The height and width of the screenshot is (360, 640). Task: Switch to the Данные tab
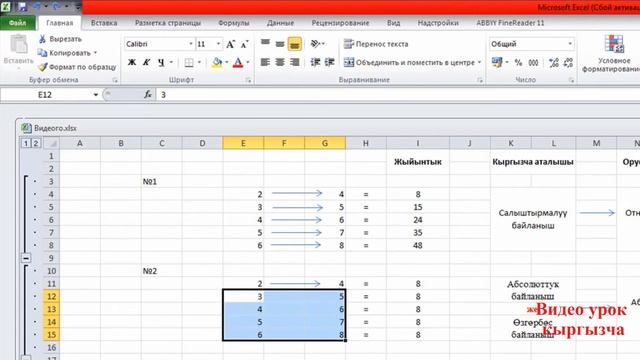(280, 23)
